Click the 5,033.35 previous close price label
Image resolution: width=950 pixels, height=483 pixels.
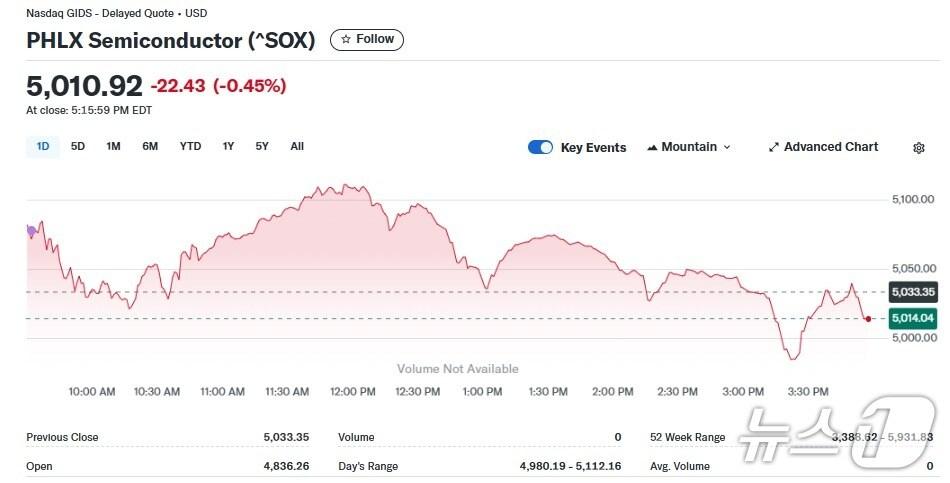(x=912, y=292)
